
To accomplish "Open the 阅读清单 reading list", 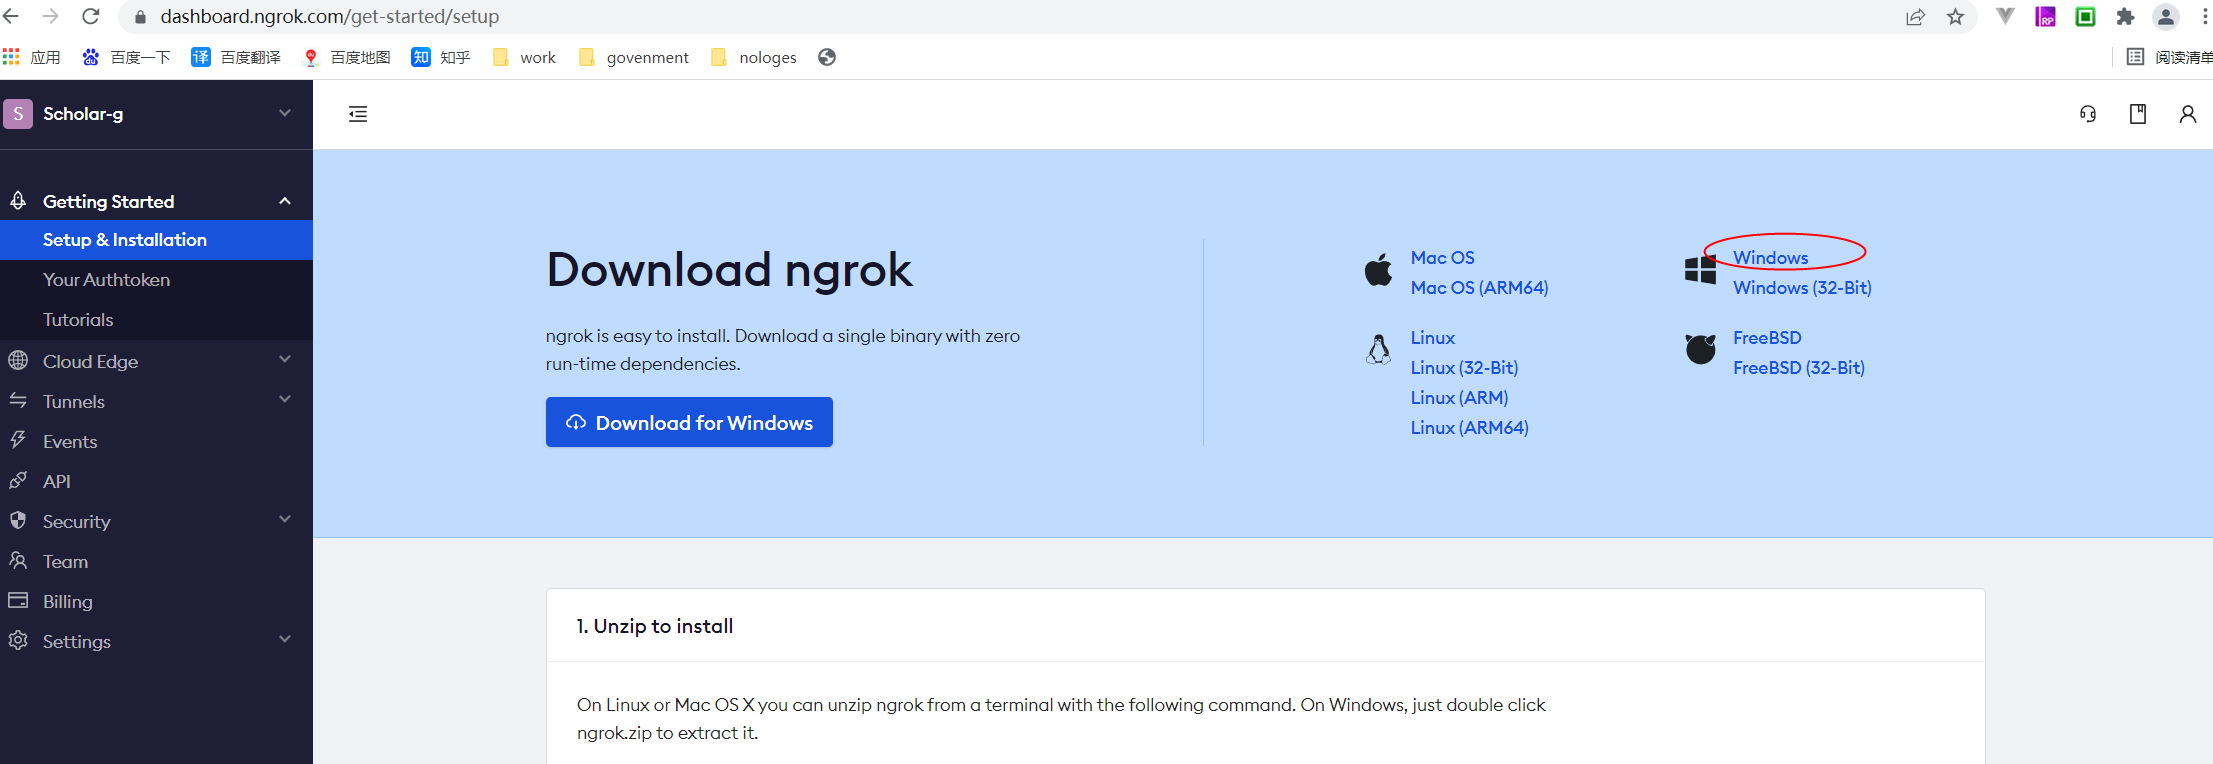I will pos(2169,57).
